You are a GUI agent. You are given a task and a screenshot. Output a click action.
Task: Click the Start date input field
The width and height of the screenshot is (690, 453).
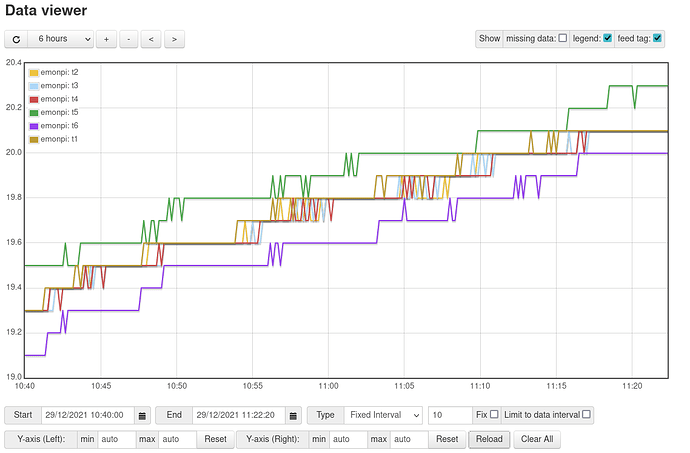(x=88, y=415)
